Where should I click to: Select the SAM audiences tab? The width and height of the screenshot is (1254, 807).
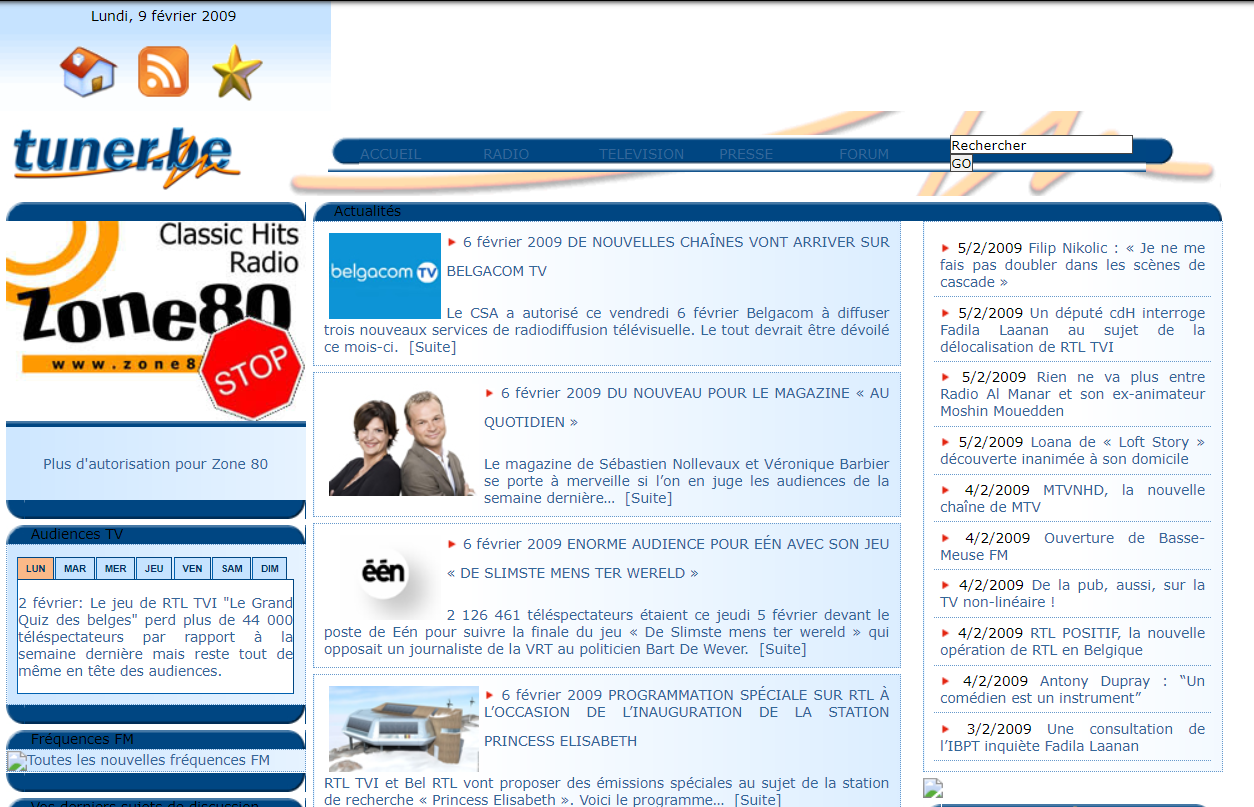pyautogui.click(x=232, y=569)
